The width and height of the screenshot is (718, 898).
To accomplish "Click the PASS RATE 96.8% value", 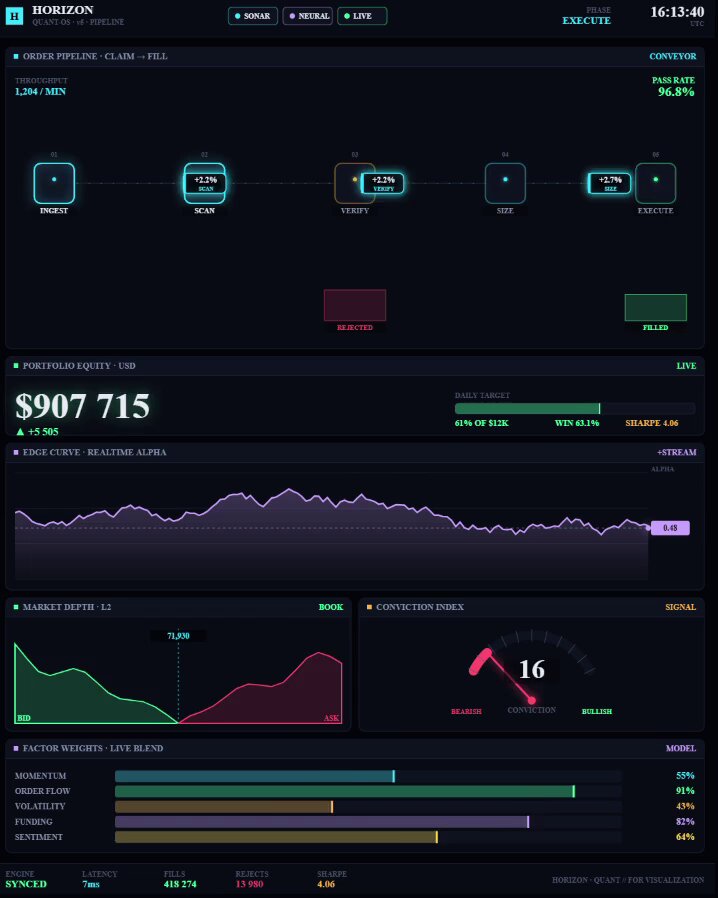I will 676,92.
